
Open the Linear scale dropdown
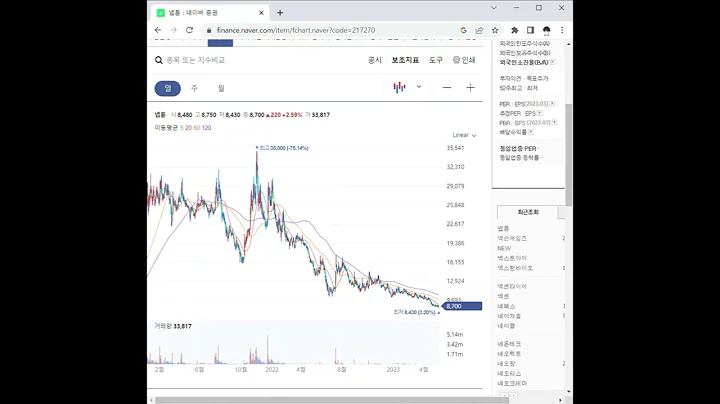coord(464,135)
